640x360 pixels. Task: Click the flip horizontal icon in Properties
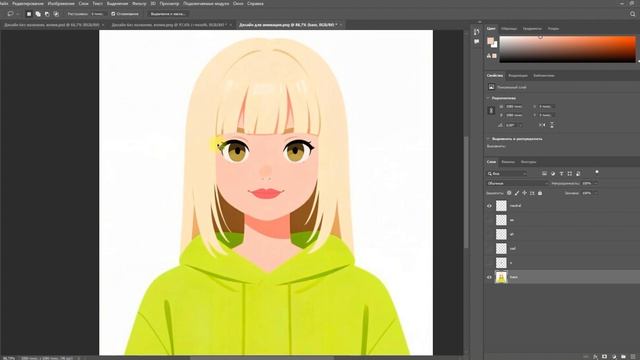(x=542, y=125)
